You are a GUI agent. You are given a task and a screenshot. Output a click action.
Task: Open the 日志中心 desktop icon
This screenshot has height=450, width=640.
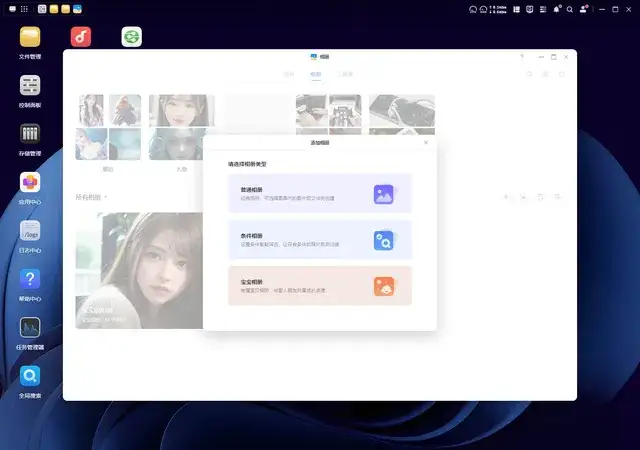click(30, 231)
